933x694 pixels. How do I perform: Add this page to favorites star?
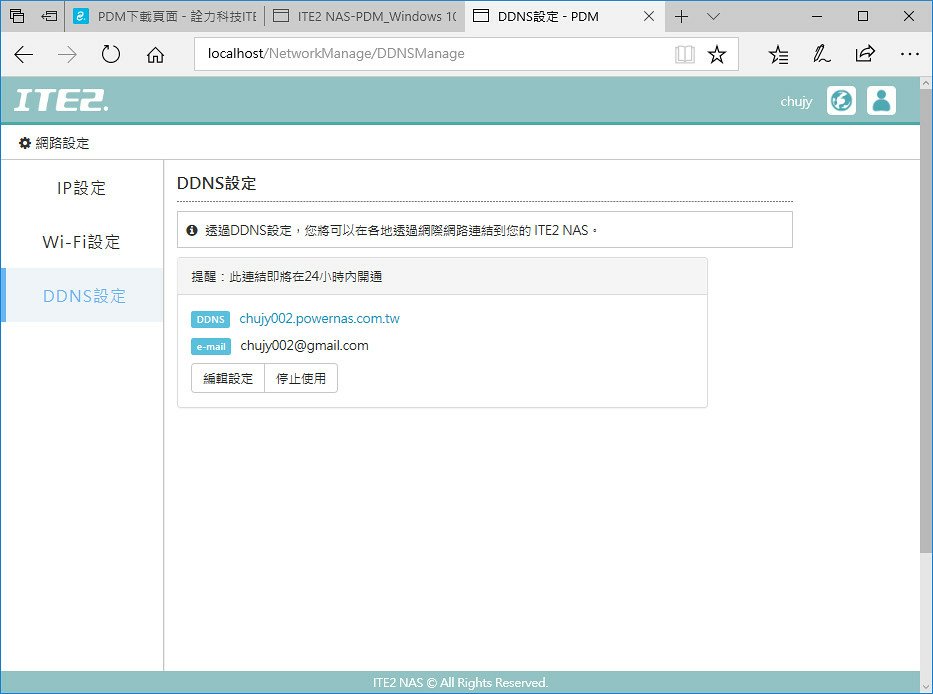coord(717,54)
